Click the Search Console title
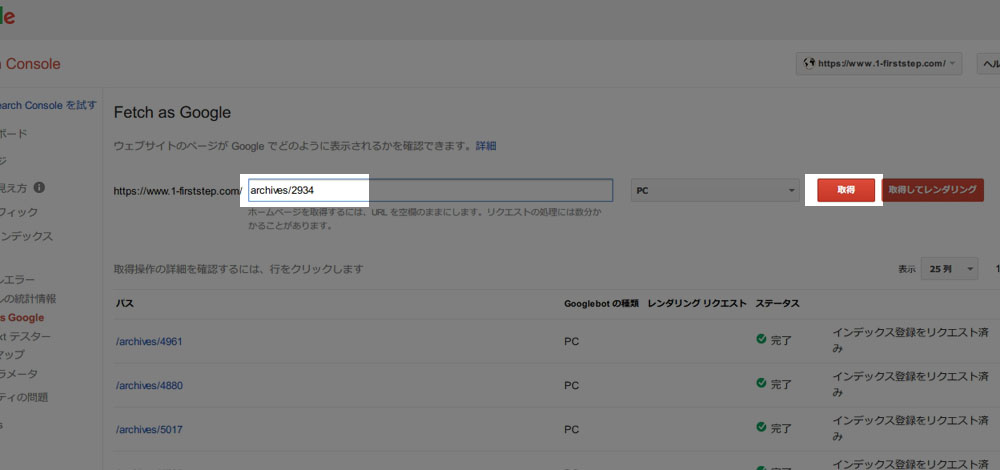This screenshot has height=470, width=1000. click(x=30, y=64)
